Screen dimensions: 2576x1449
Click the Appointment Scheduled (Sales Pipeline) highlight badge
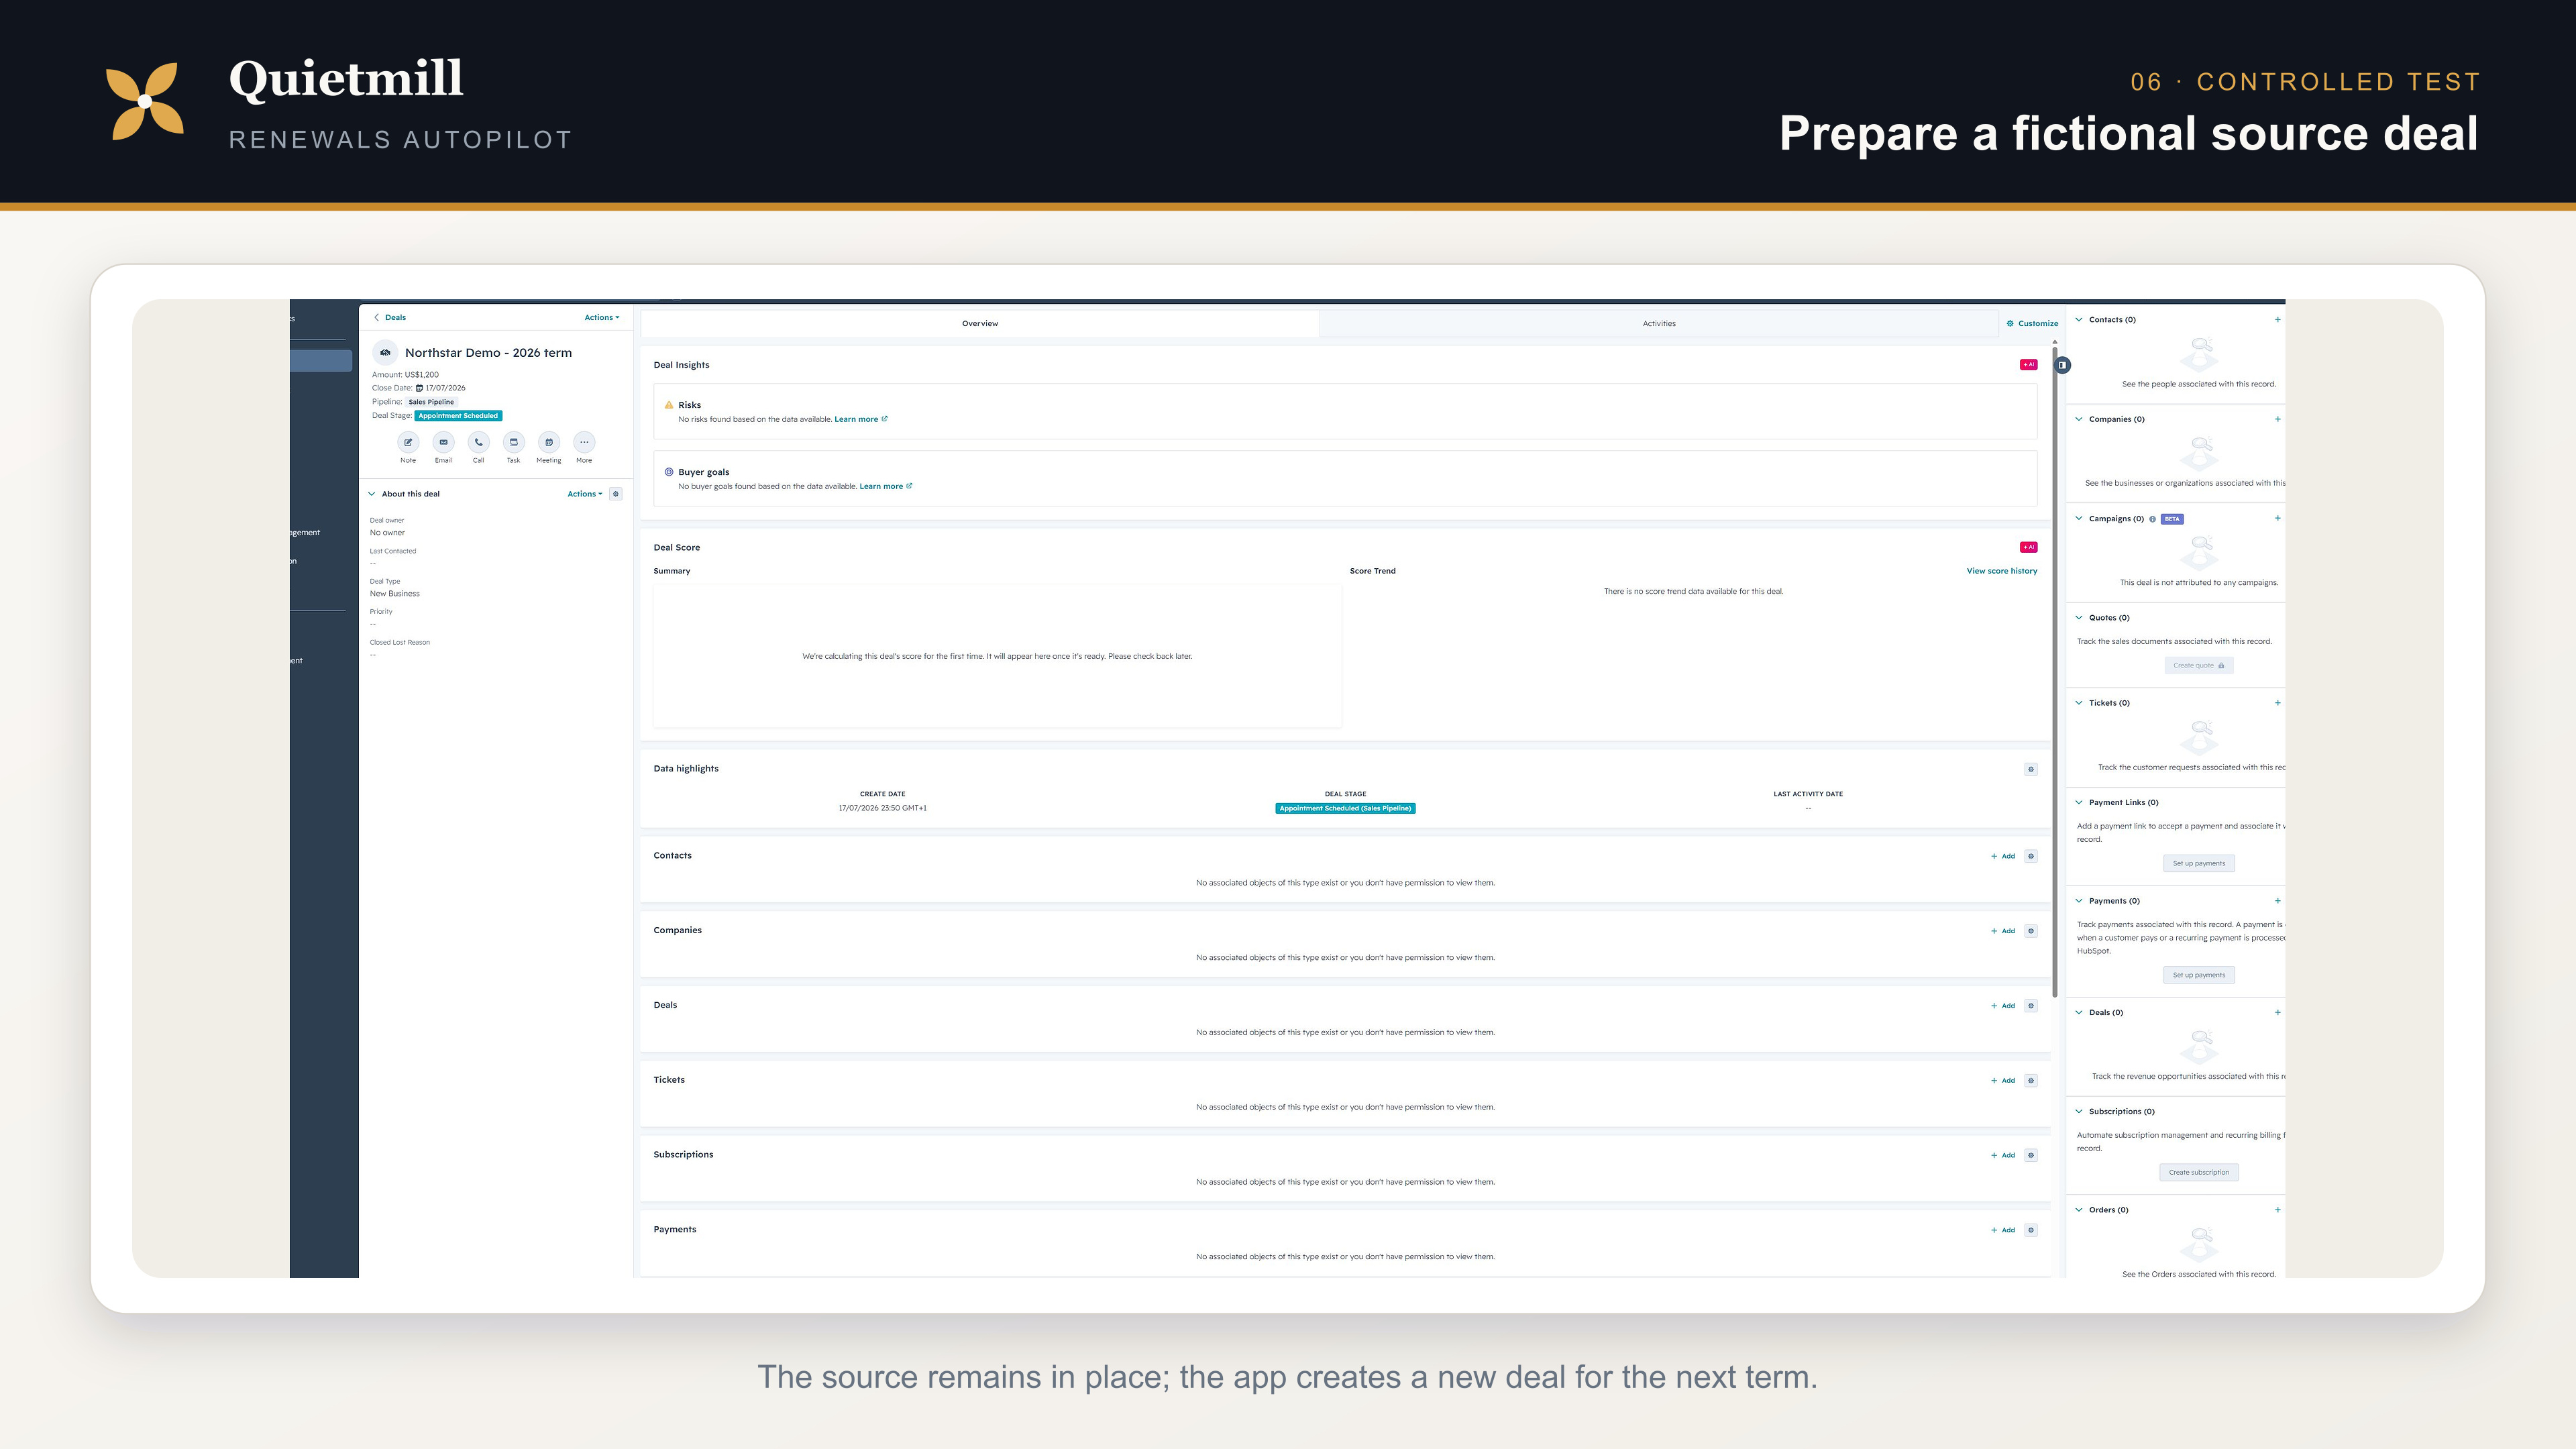tap(1345, 808)
